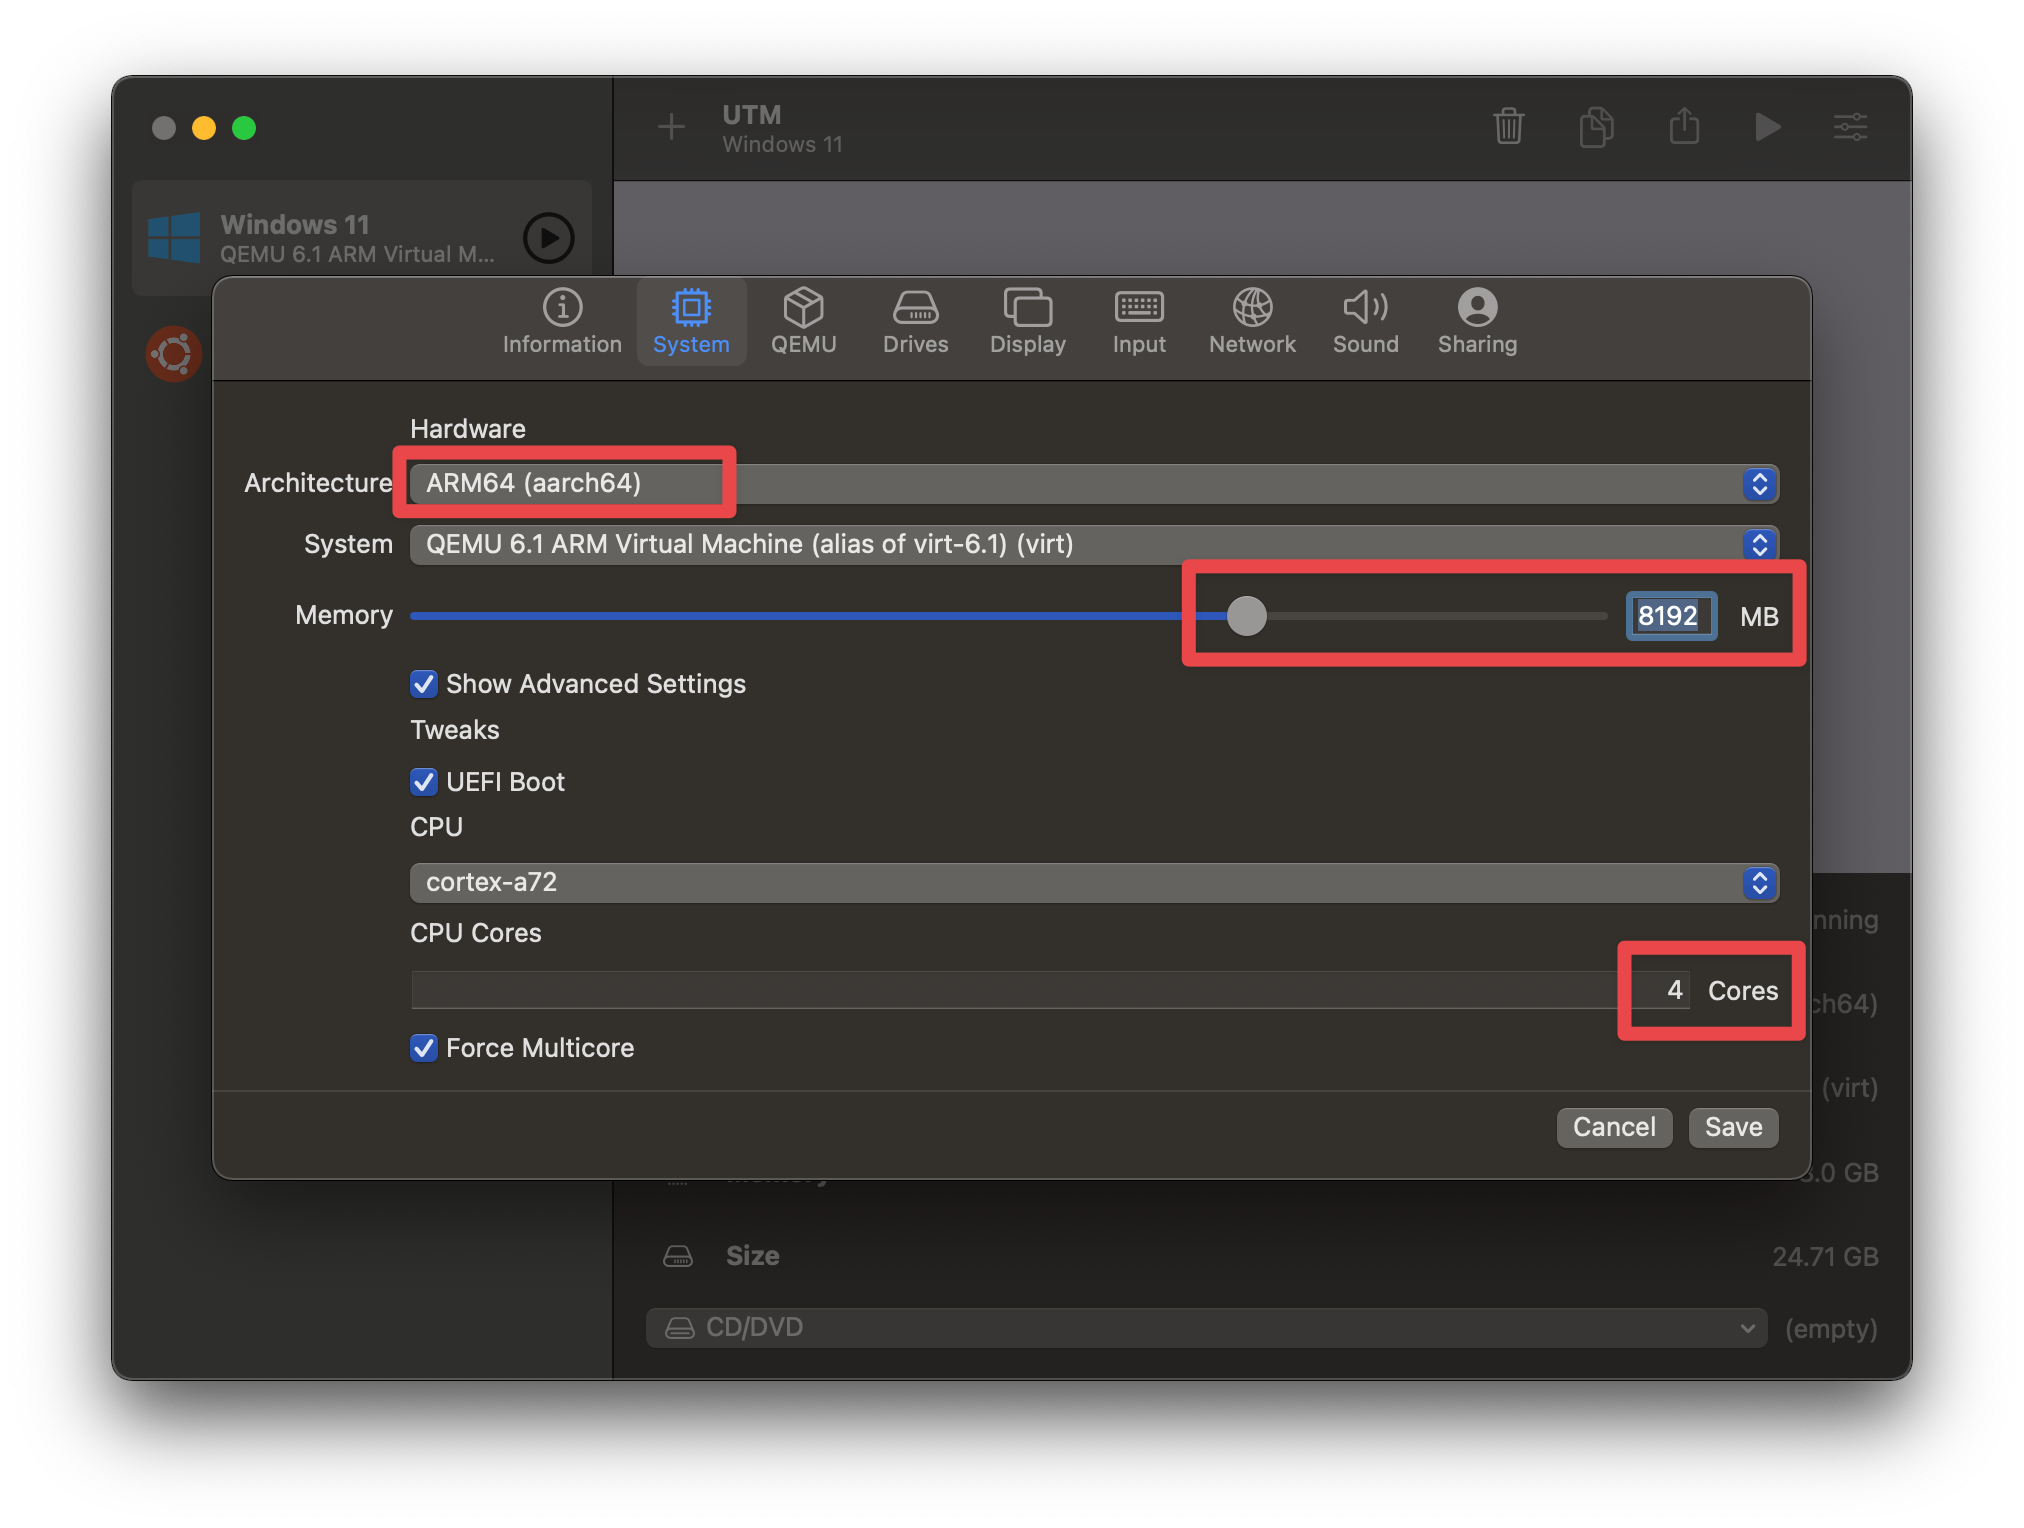This screenshot has height=1528, width=2024.
Task: Expand the System machine type dropdown
Action: [1760, 544]
